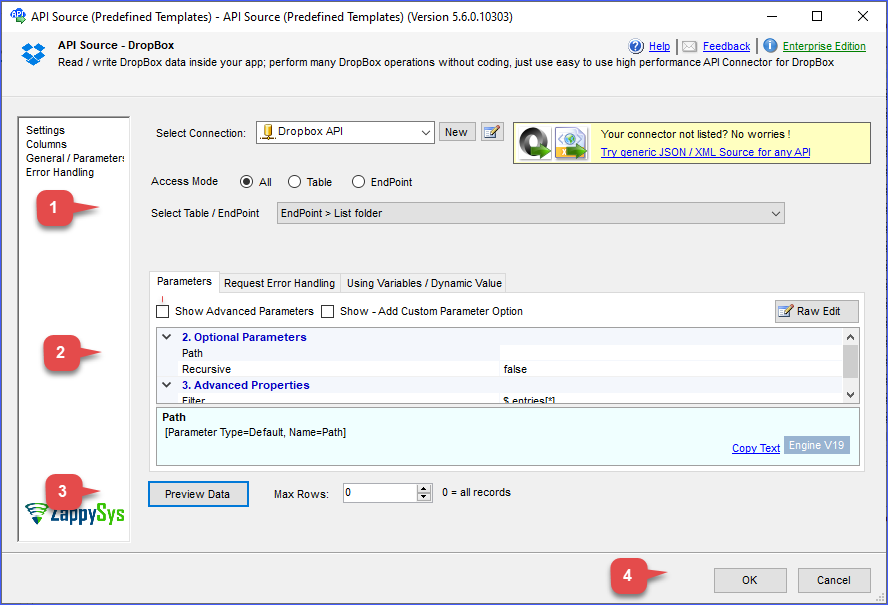
Task: Decrease Max Rows with down spinner arrow
Action: click(424, 497)
